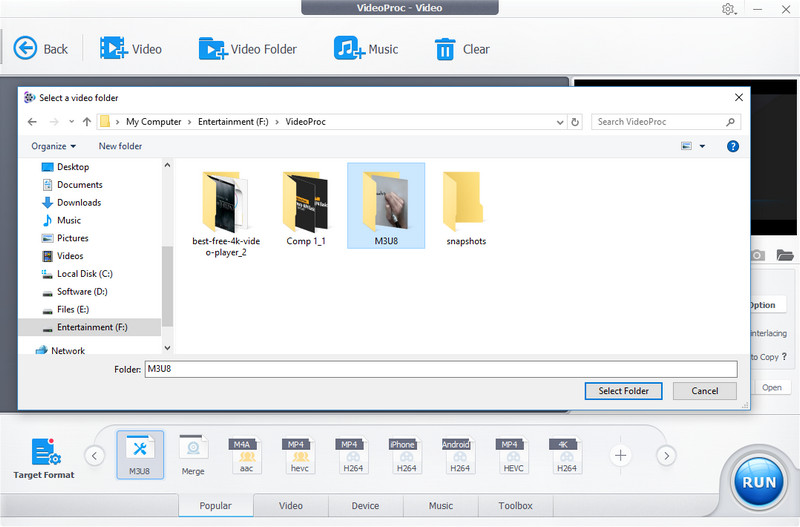Focus the Folder name input field

tap(441, 369)
